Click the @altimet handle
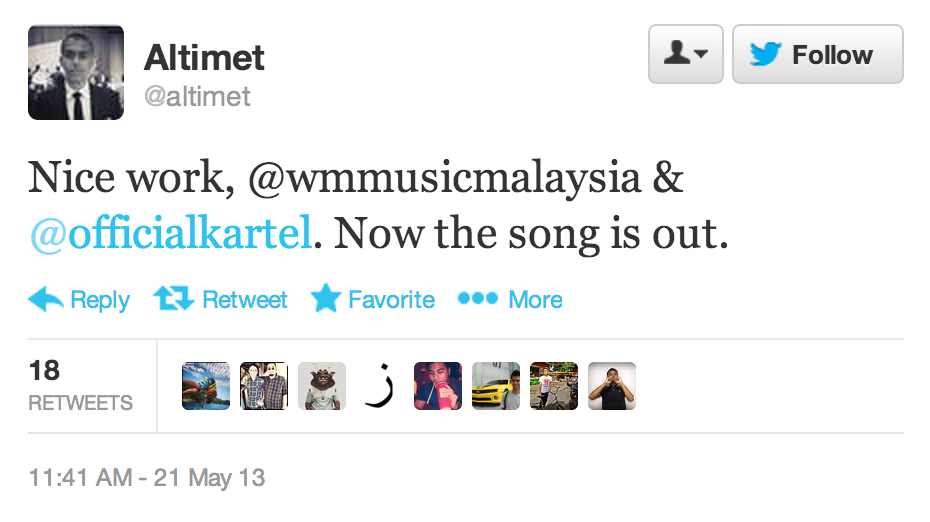Screen dimensions: 930x522 pos(197,96)
